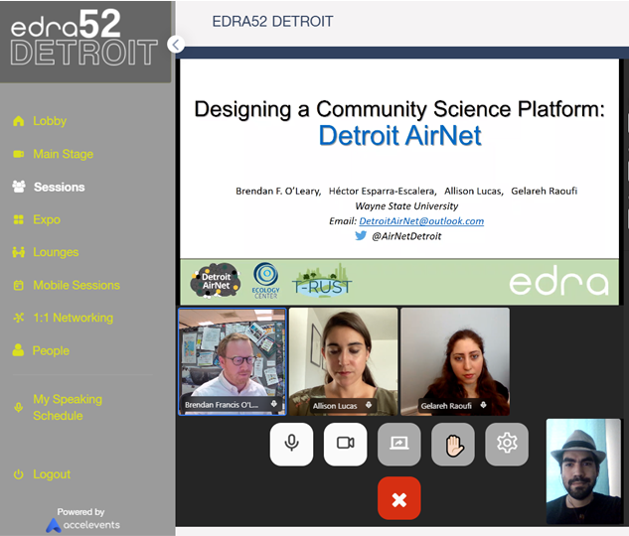This screenshot has height=536, width=629.
Task: Click the My Speaking Schedule microphone icon
Action: [x=18, y=408]
